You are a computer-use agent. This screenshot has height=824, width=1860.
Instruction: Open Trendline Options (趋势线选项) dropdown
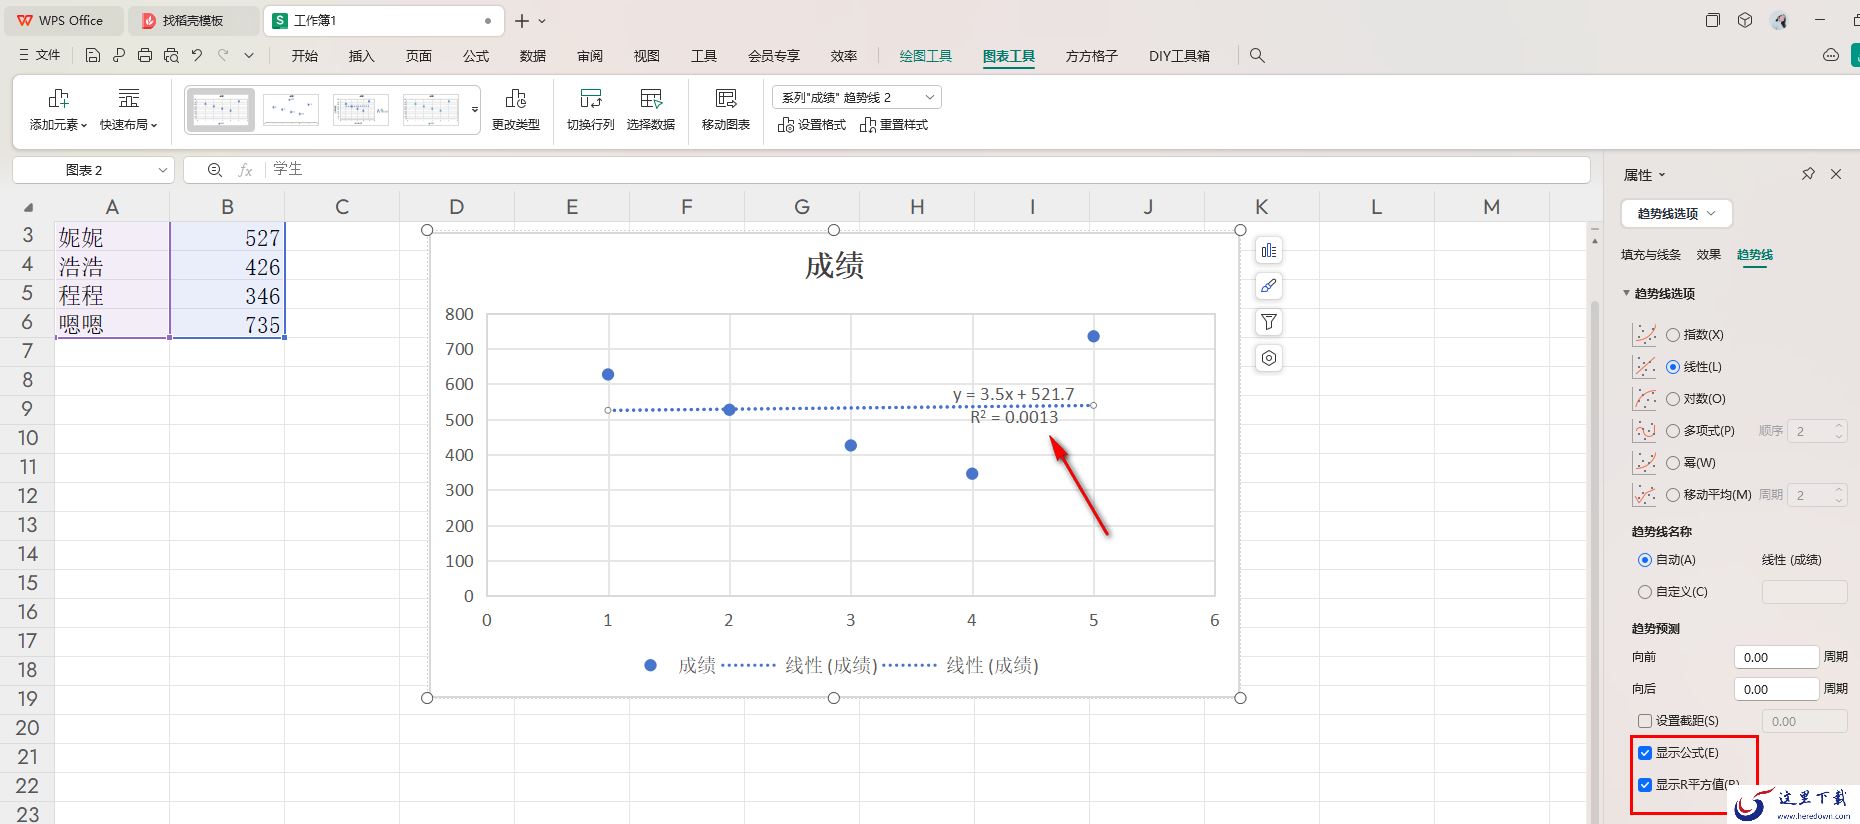(x=1676, y=213)
